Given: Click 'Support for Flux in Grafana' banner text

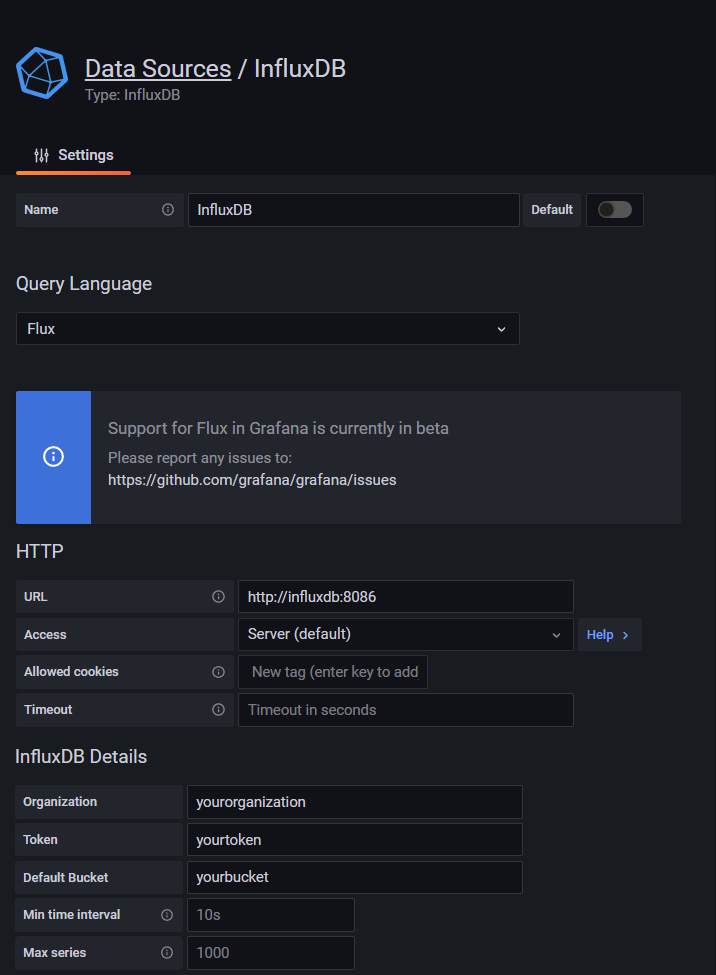Looking at the screenshot, I should coord(278,428).
